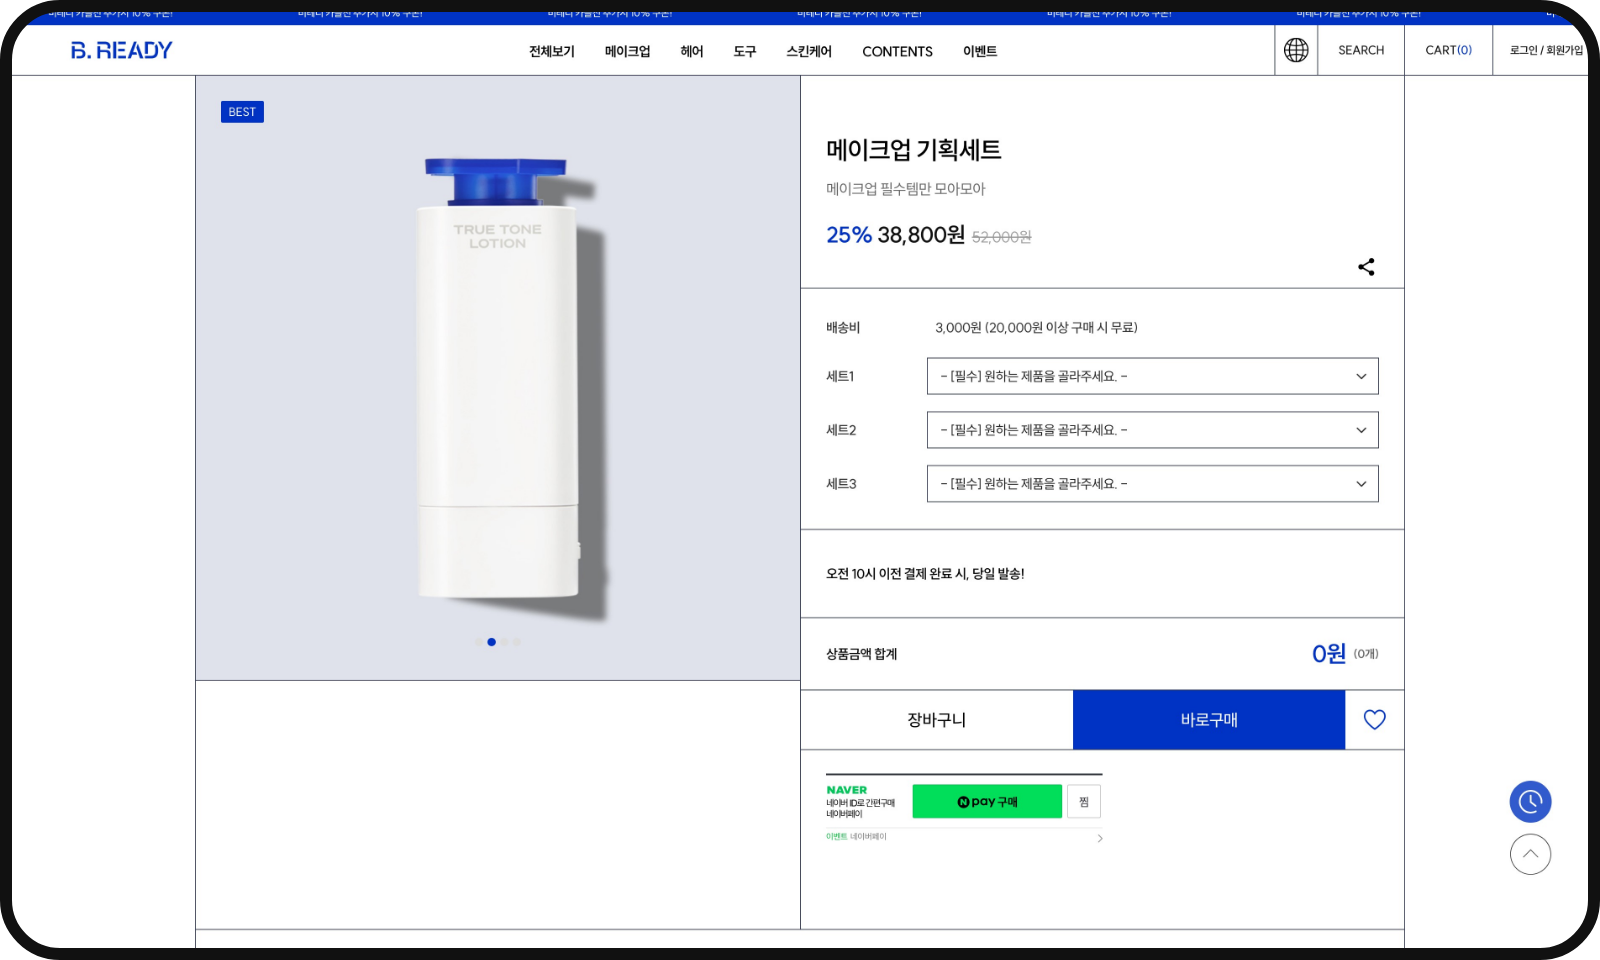This screenshot has height=960, width=1600.
Task: Open the 세트1 product dropdown
Action: point(1152,376)
